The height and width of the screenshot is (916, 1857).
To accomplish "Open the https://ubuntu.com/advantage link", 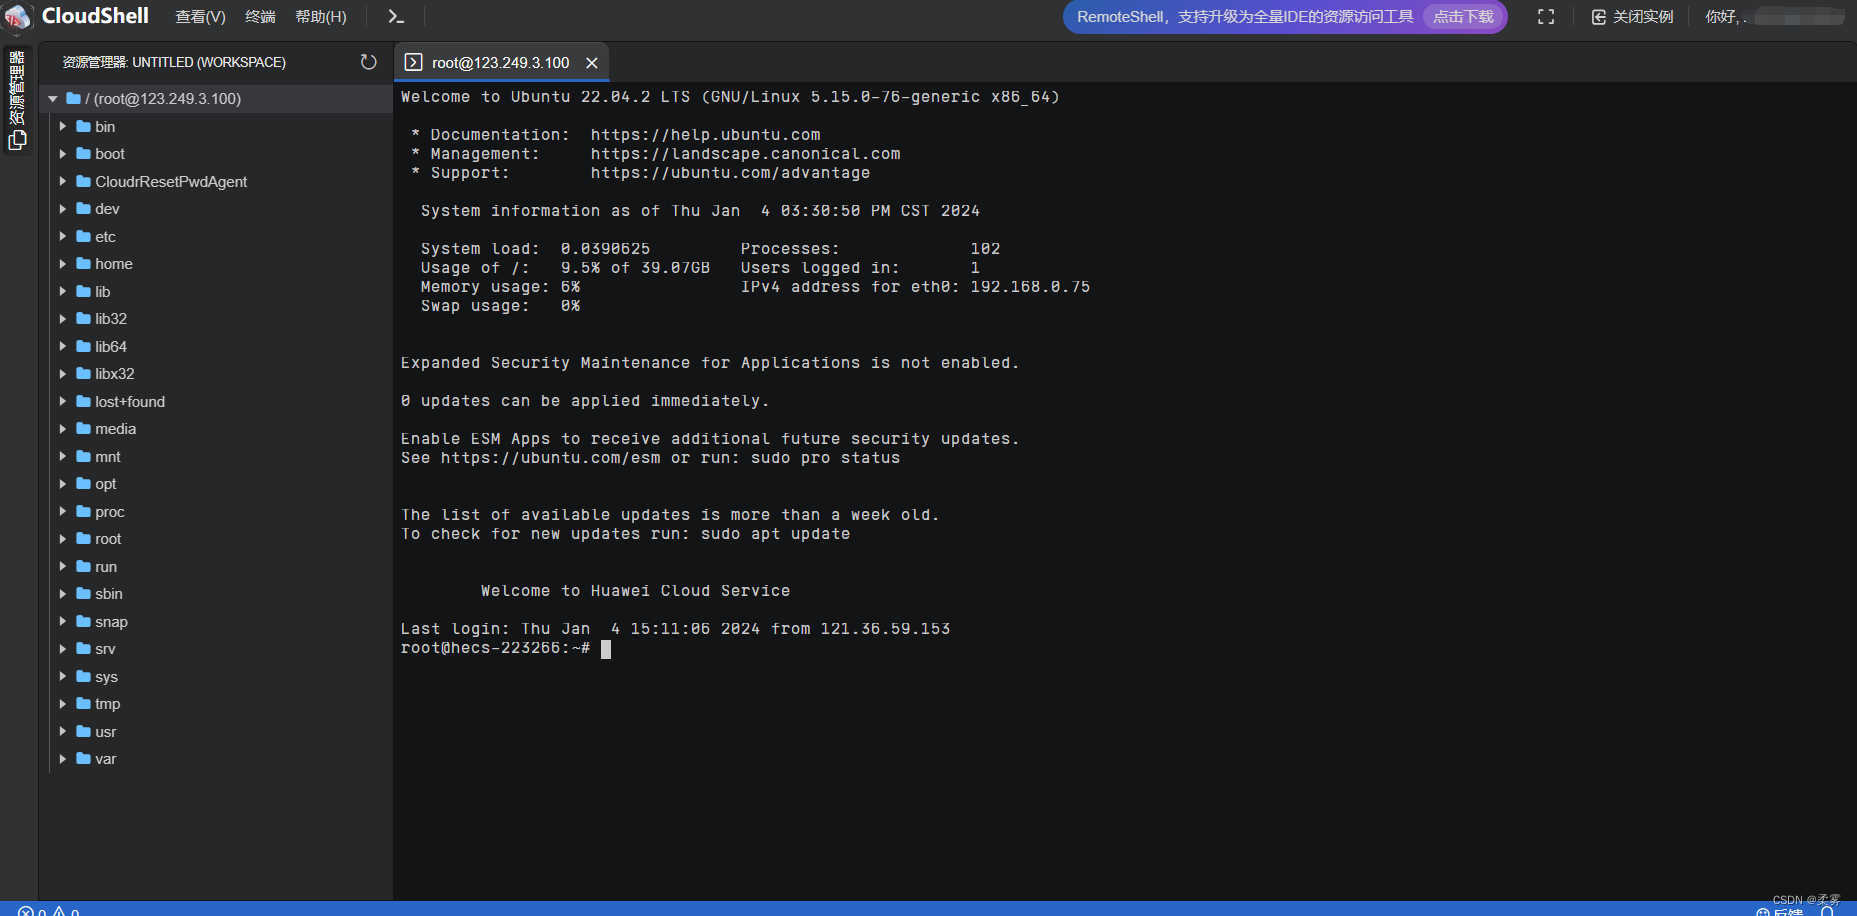I will (731, 173).
